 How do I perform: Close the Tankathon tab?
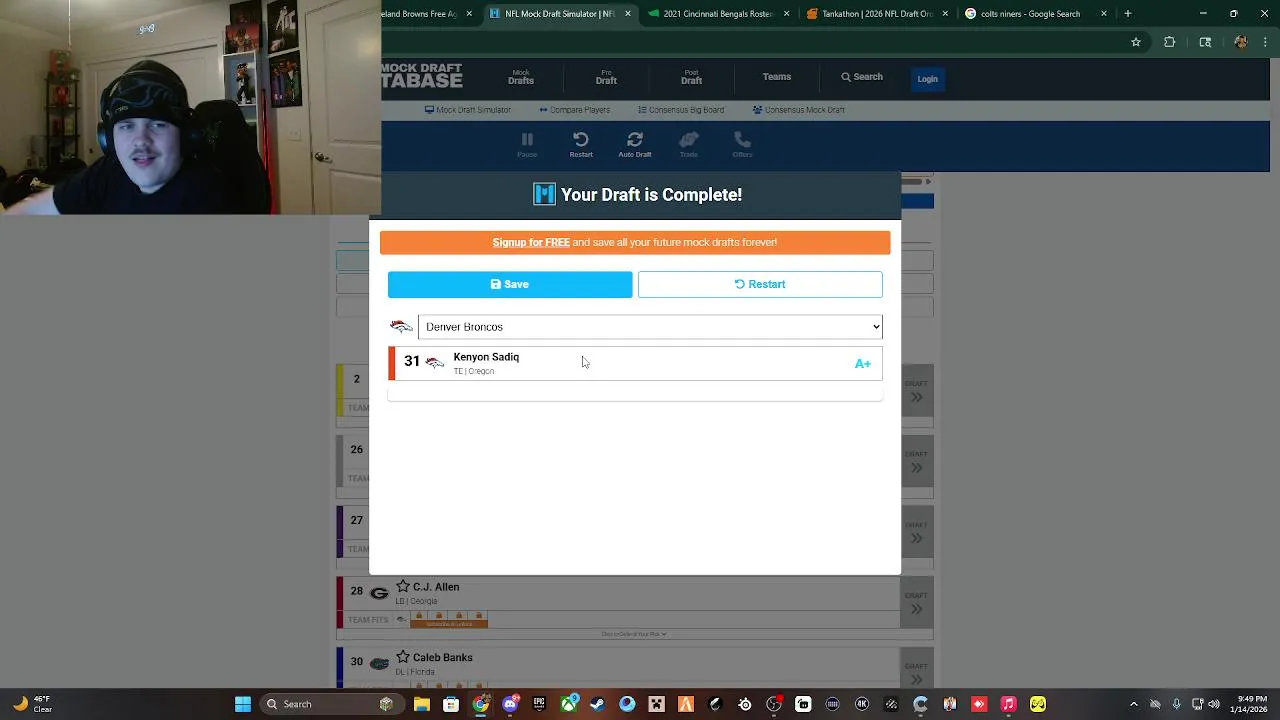pos(945,14)
